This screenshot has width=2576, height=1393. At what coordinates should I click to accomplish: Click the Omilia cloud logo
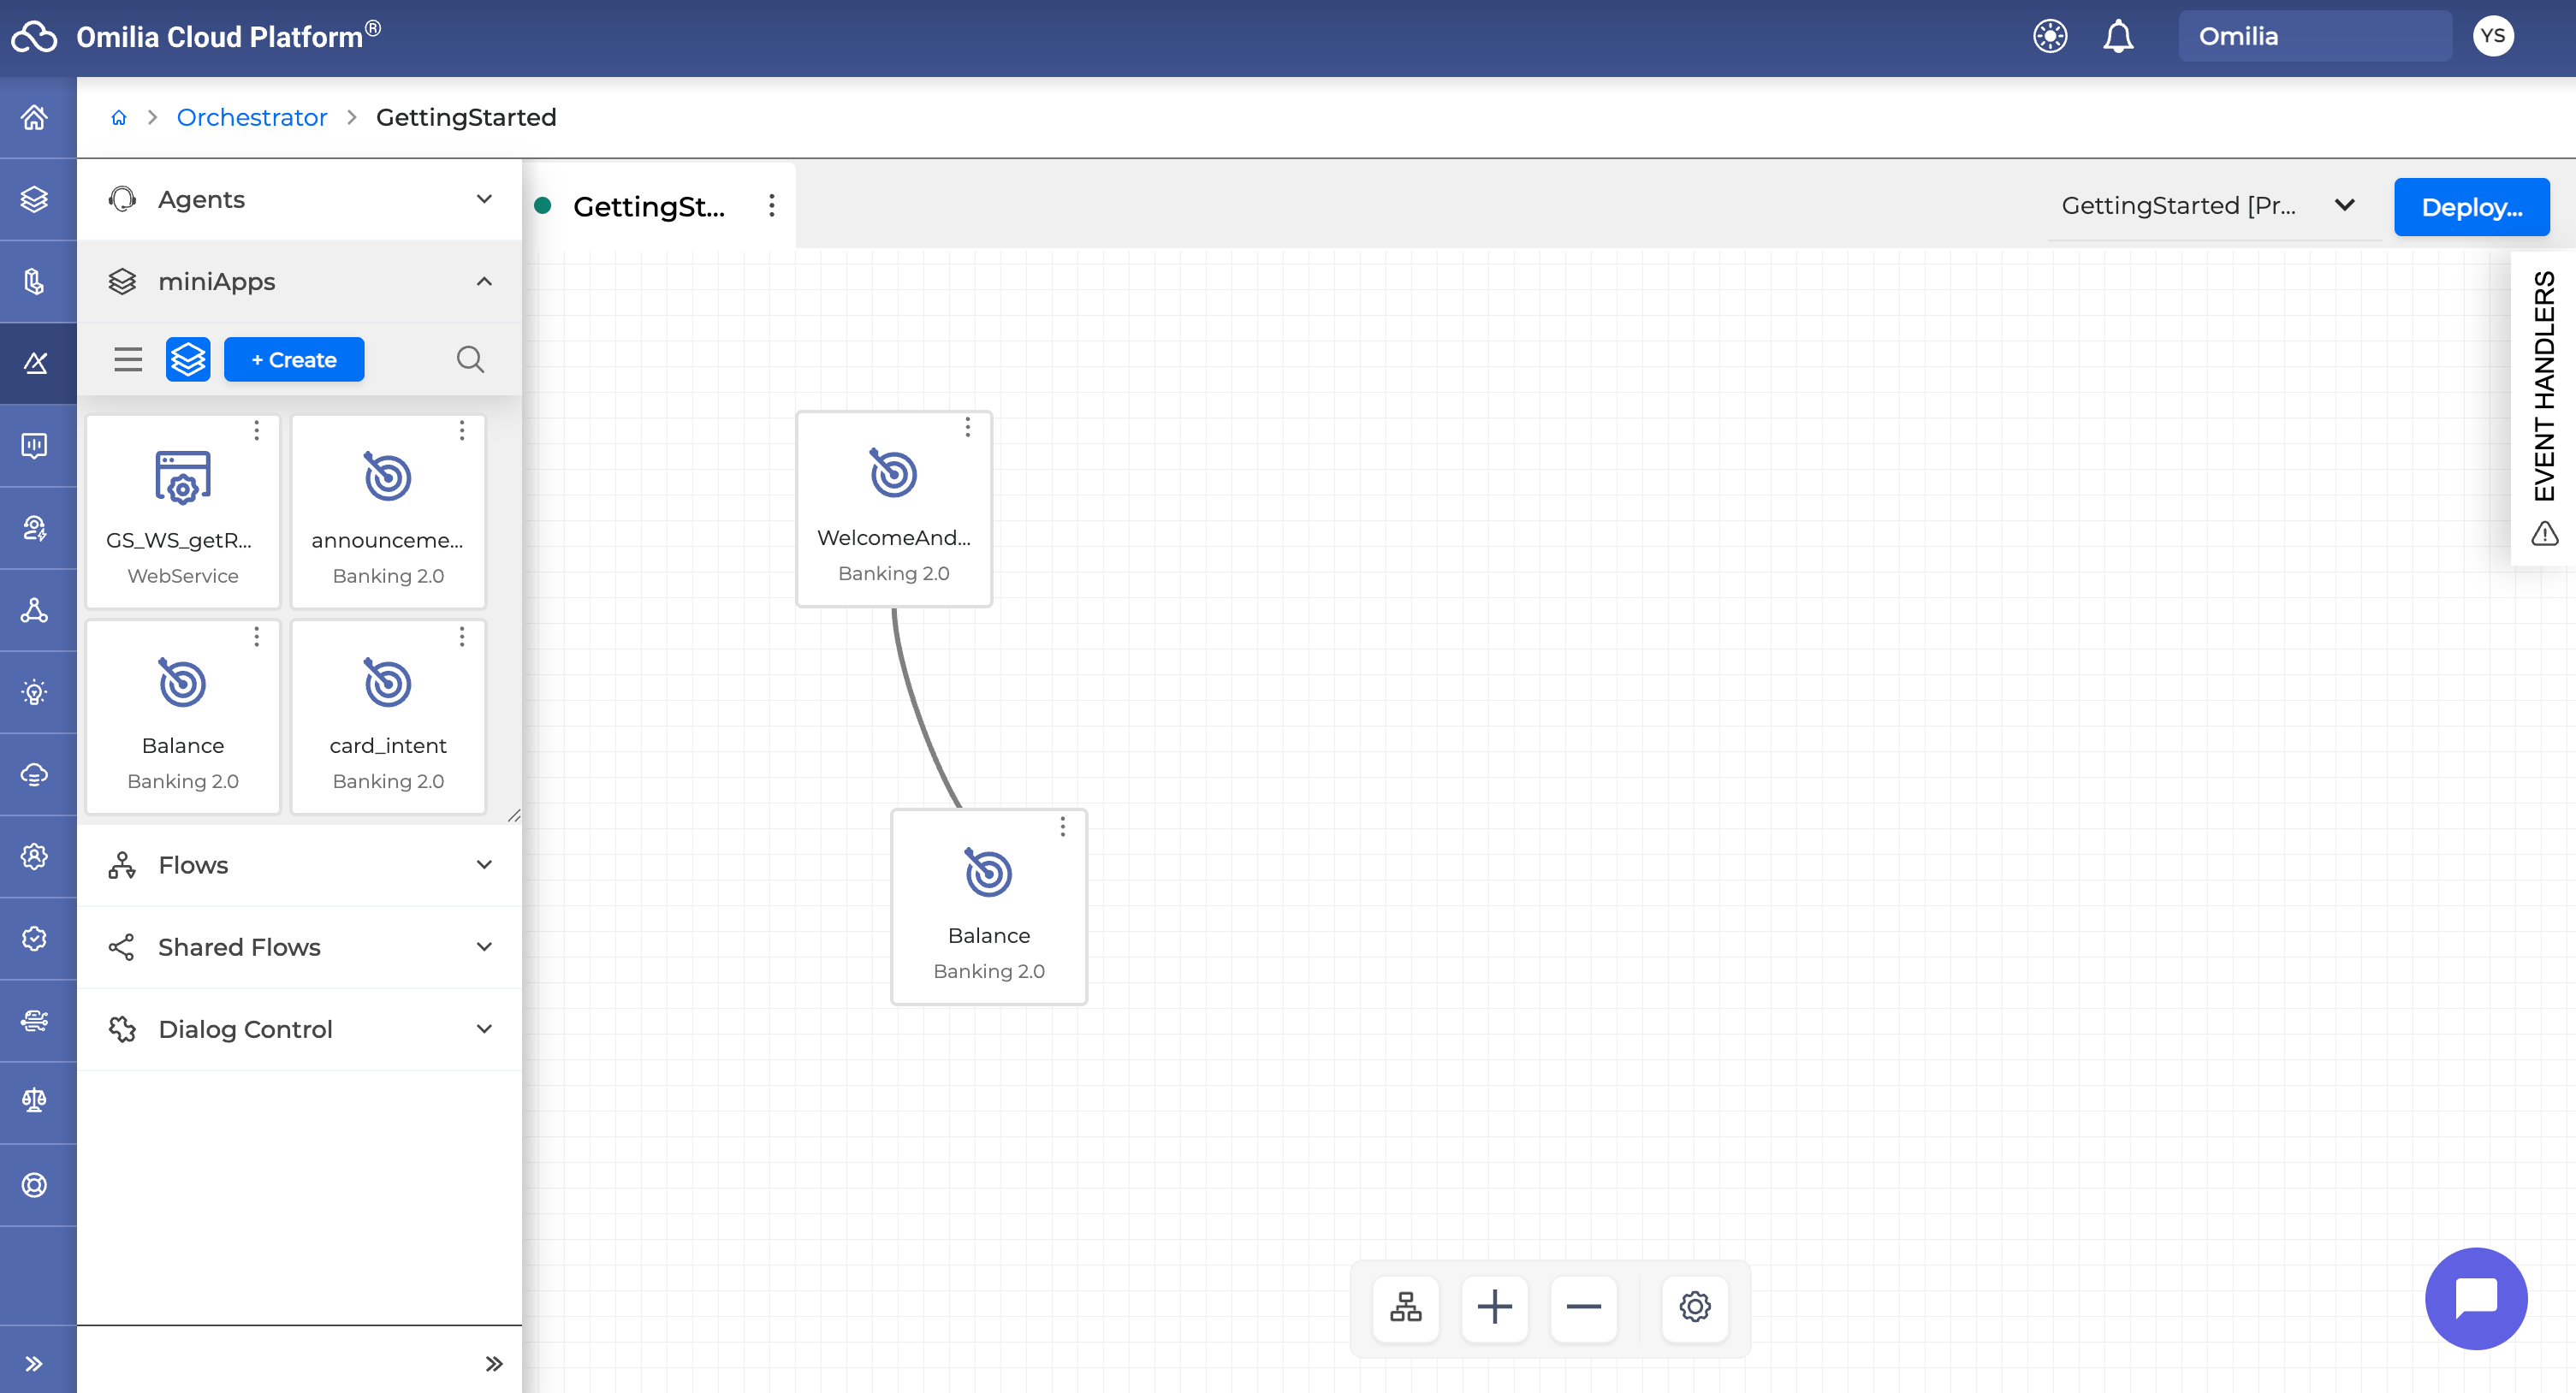coord(34,37)
